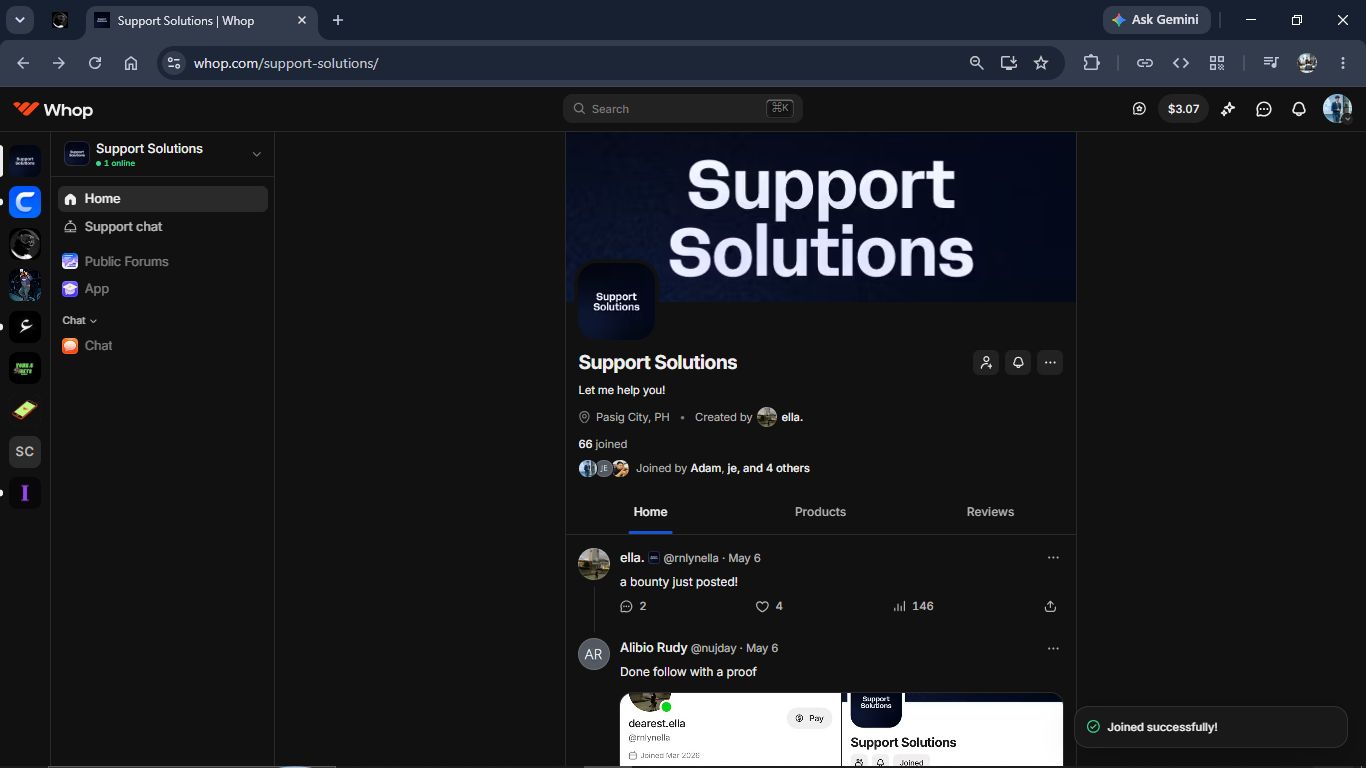The width and height of the screenshot is (1366, 768).
Task: Expand the Support Solutions sidebar header dropdown
Action: pyautogui.click(x=257, y=154)
